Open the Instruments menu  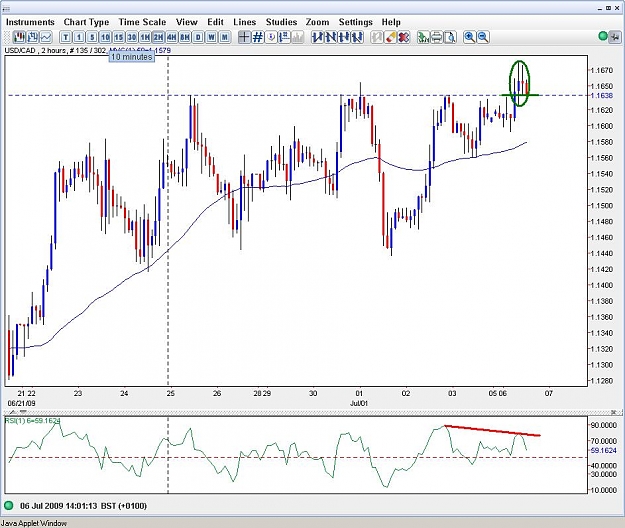coord(30,22)
